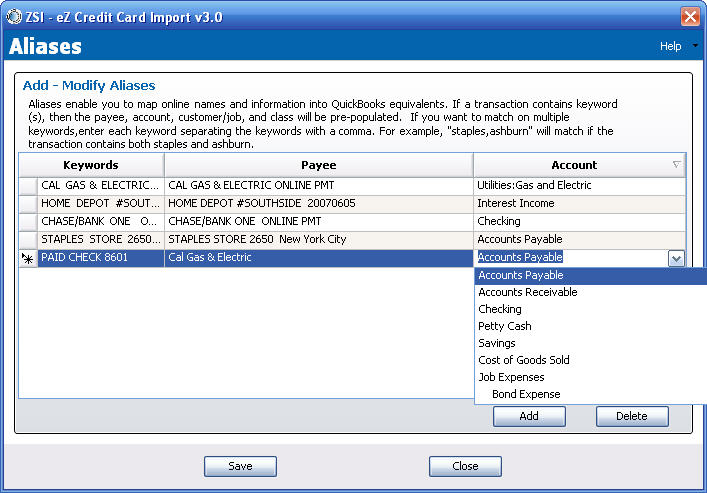Screen dimensions: 707x493
Task: Choose Bond Expense sub-account from list
Action: click(x=591, y=395)
